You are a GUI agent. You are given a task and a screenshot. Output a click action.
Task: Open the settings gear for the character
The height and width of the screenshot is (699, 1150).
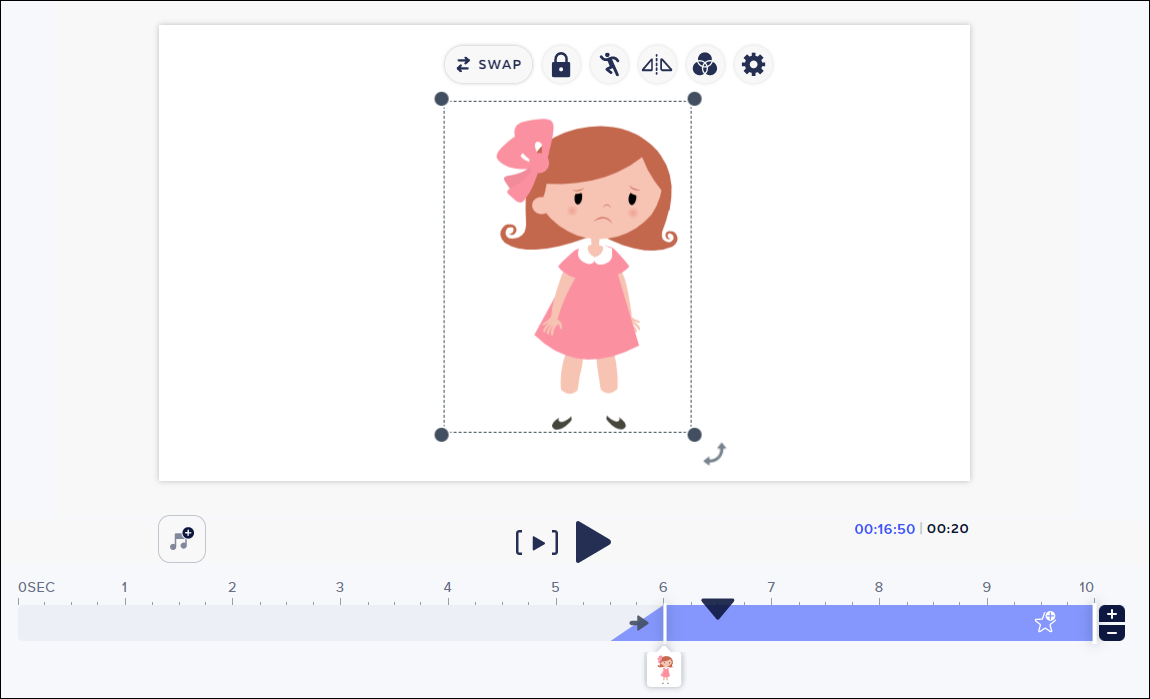[x=753, y=65]
